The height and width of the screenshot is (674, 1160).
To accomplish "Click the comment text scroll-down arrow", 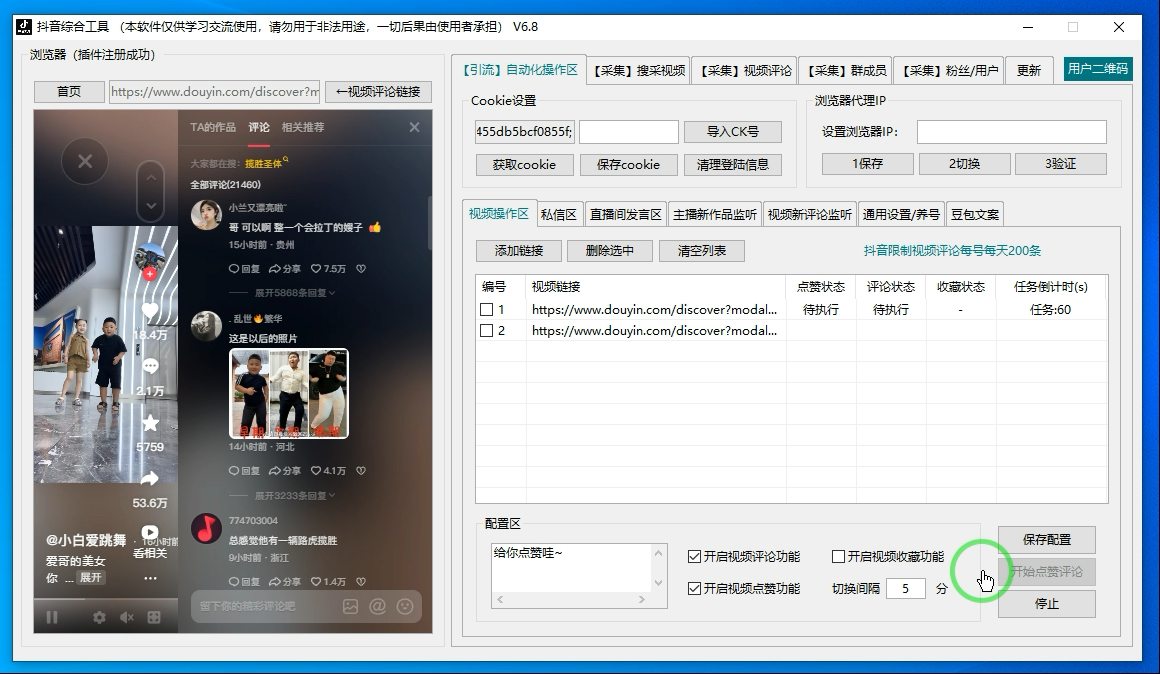I will coord(658,583).
